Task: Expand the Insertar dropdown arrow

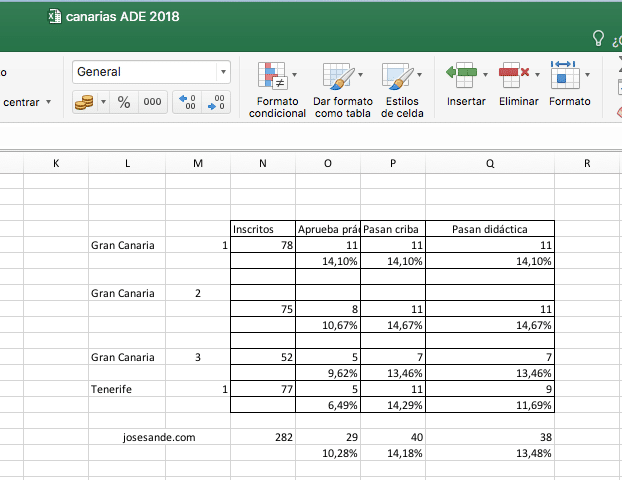Action: tap(486, 74)
